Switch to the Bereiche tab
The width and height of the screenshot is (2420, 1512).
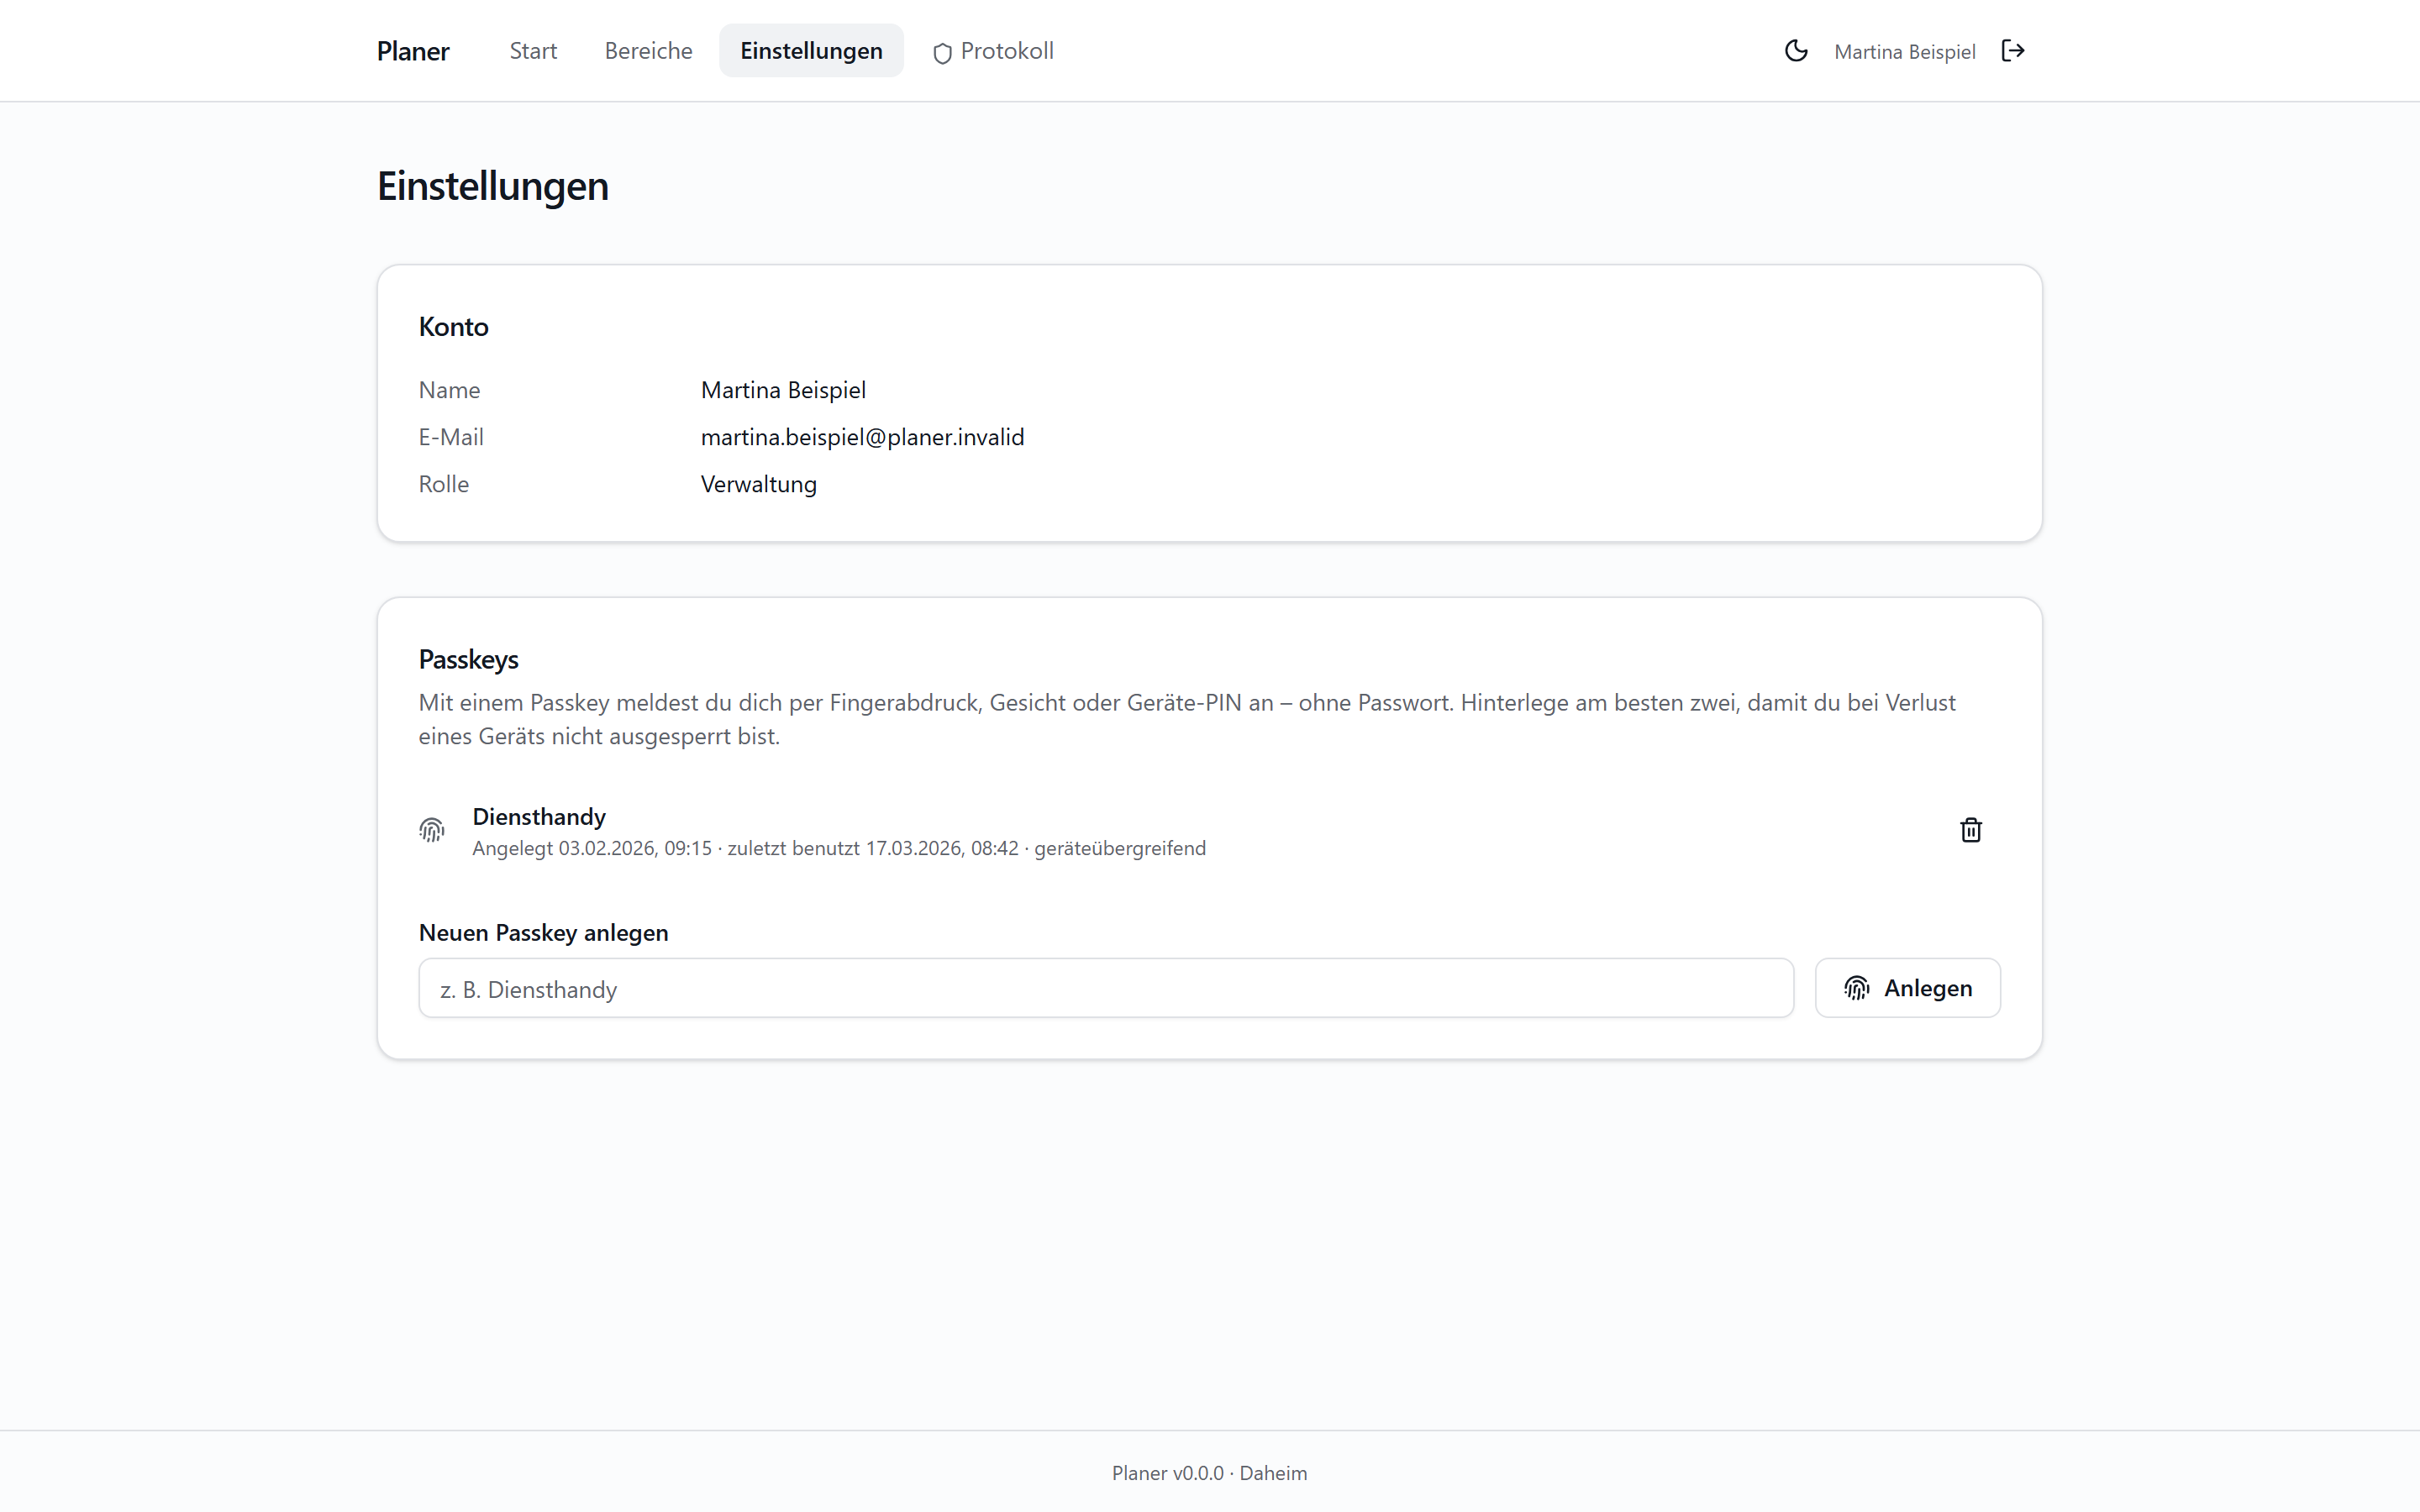click(x=648, y=51)
